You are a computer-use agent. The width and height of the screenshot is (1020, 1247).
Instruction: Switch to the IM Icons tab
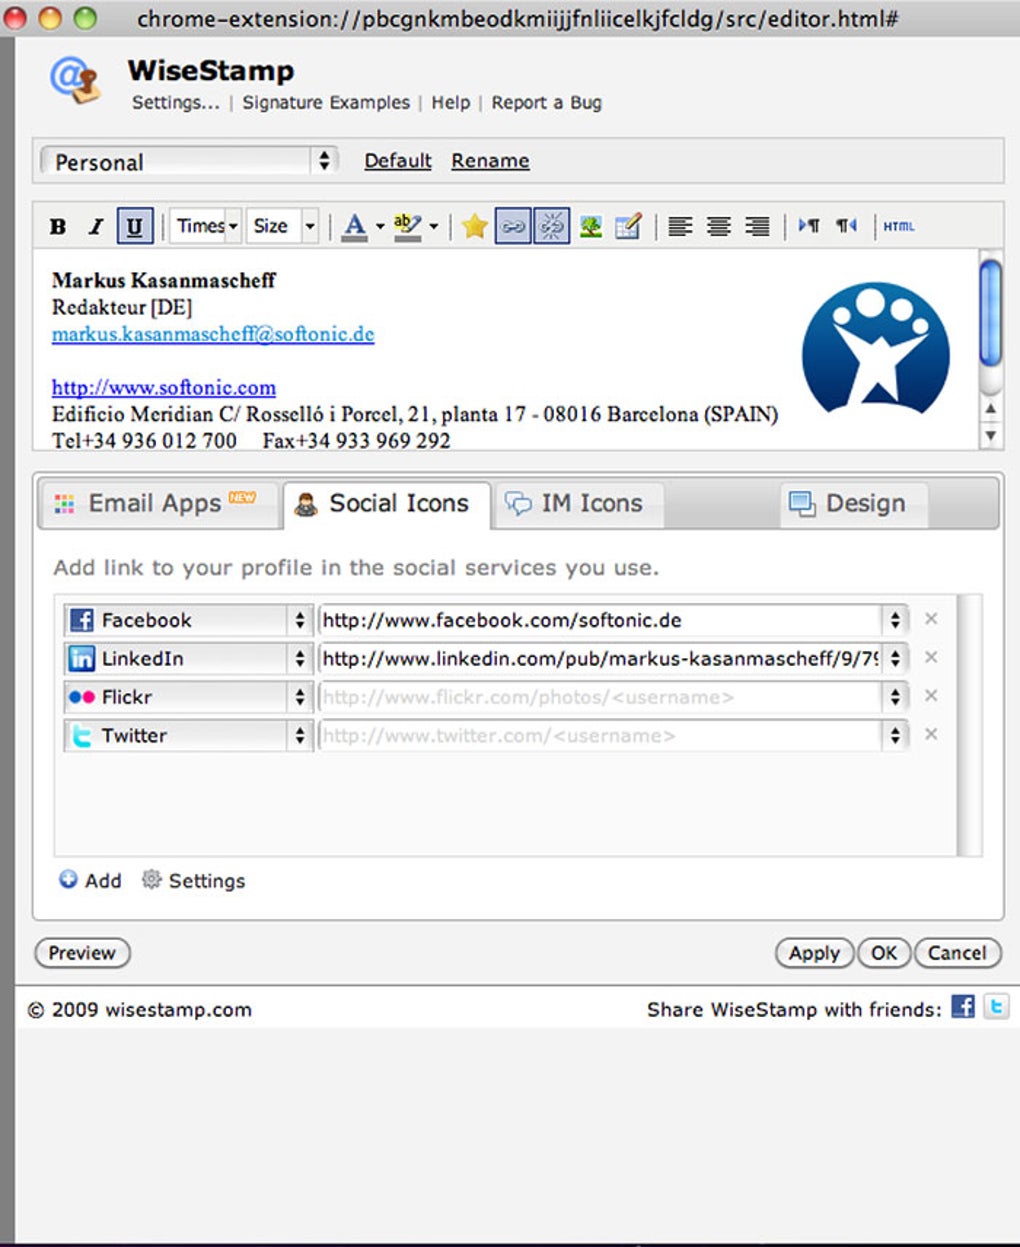coord(578,503)
